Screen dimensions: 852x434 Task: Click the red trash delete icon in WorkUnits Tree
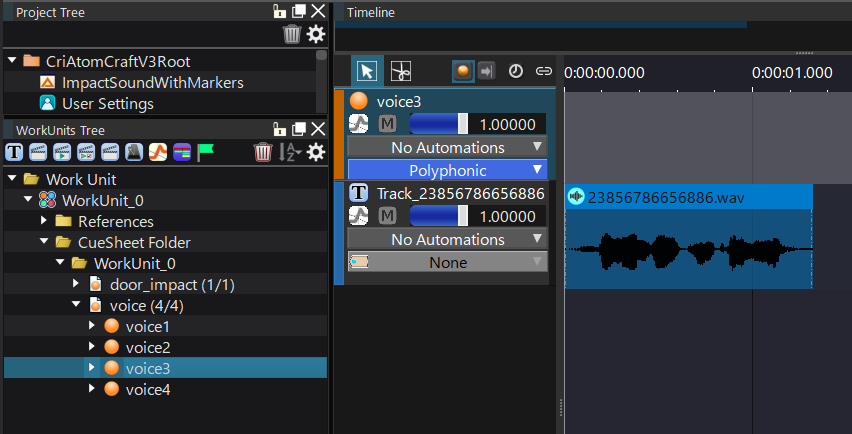pyautogui.click(x=263, y=152)
